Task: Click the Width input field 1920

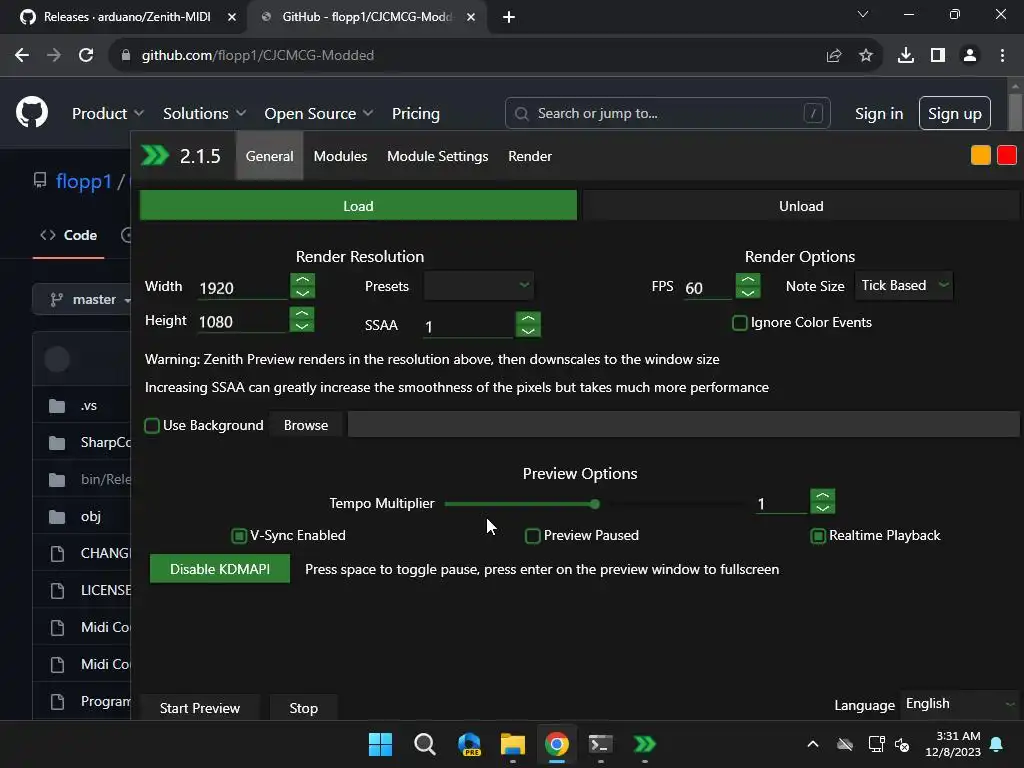Action: [242, 288]
